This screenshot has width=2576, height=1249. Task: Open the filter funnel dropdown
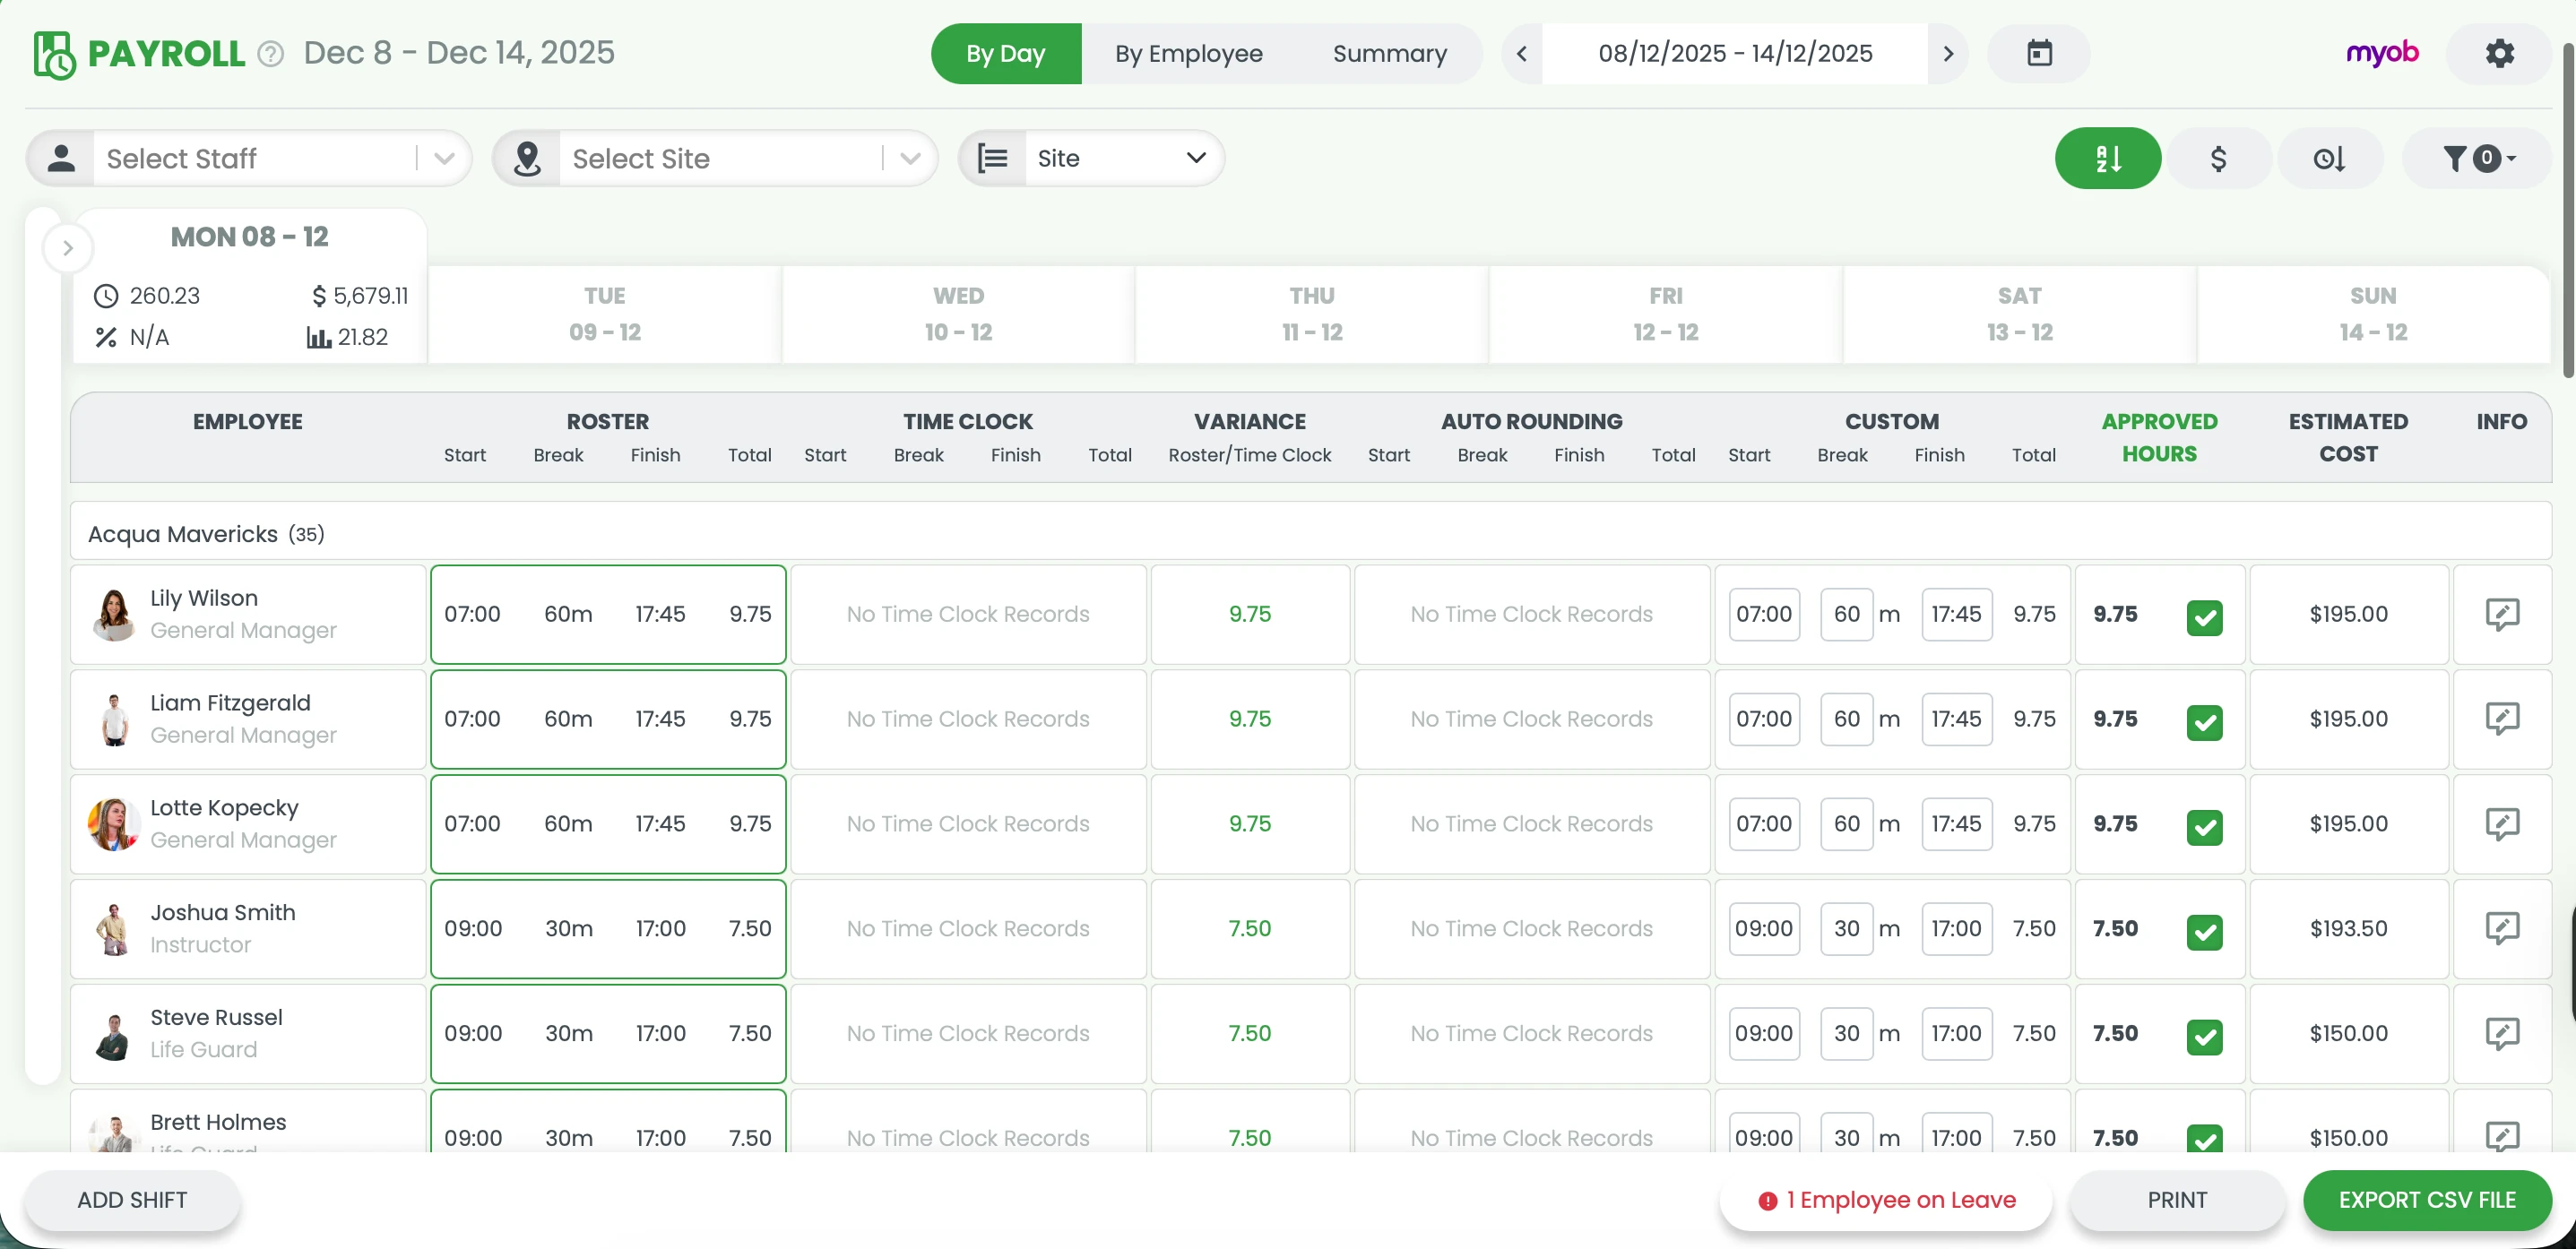point(2476,158)
